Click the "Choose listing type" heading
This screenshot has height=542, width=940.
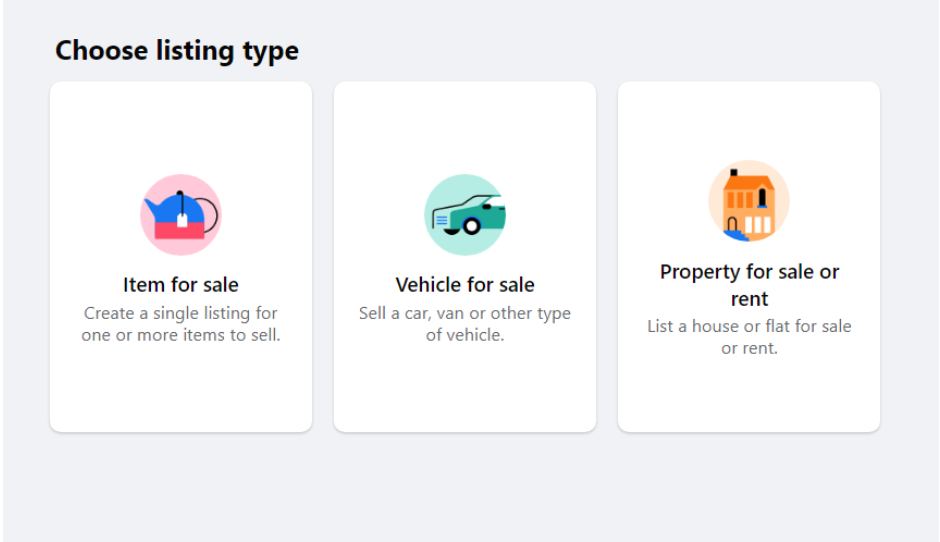[x=177, y=51]
